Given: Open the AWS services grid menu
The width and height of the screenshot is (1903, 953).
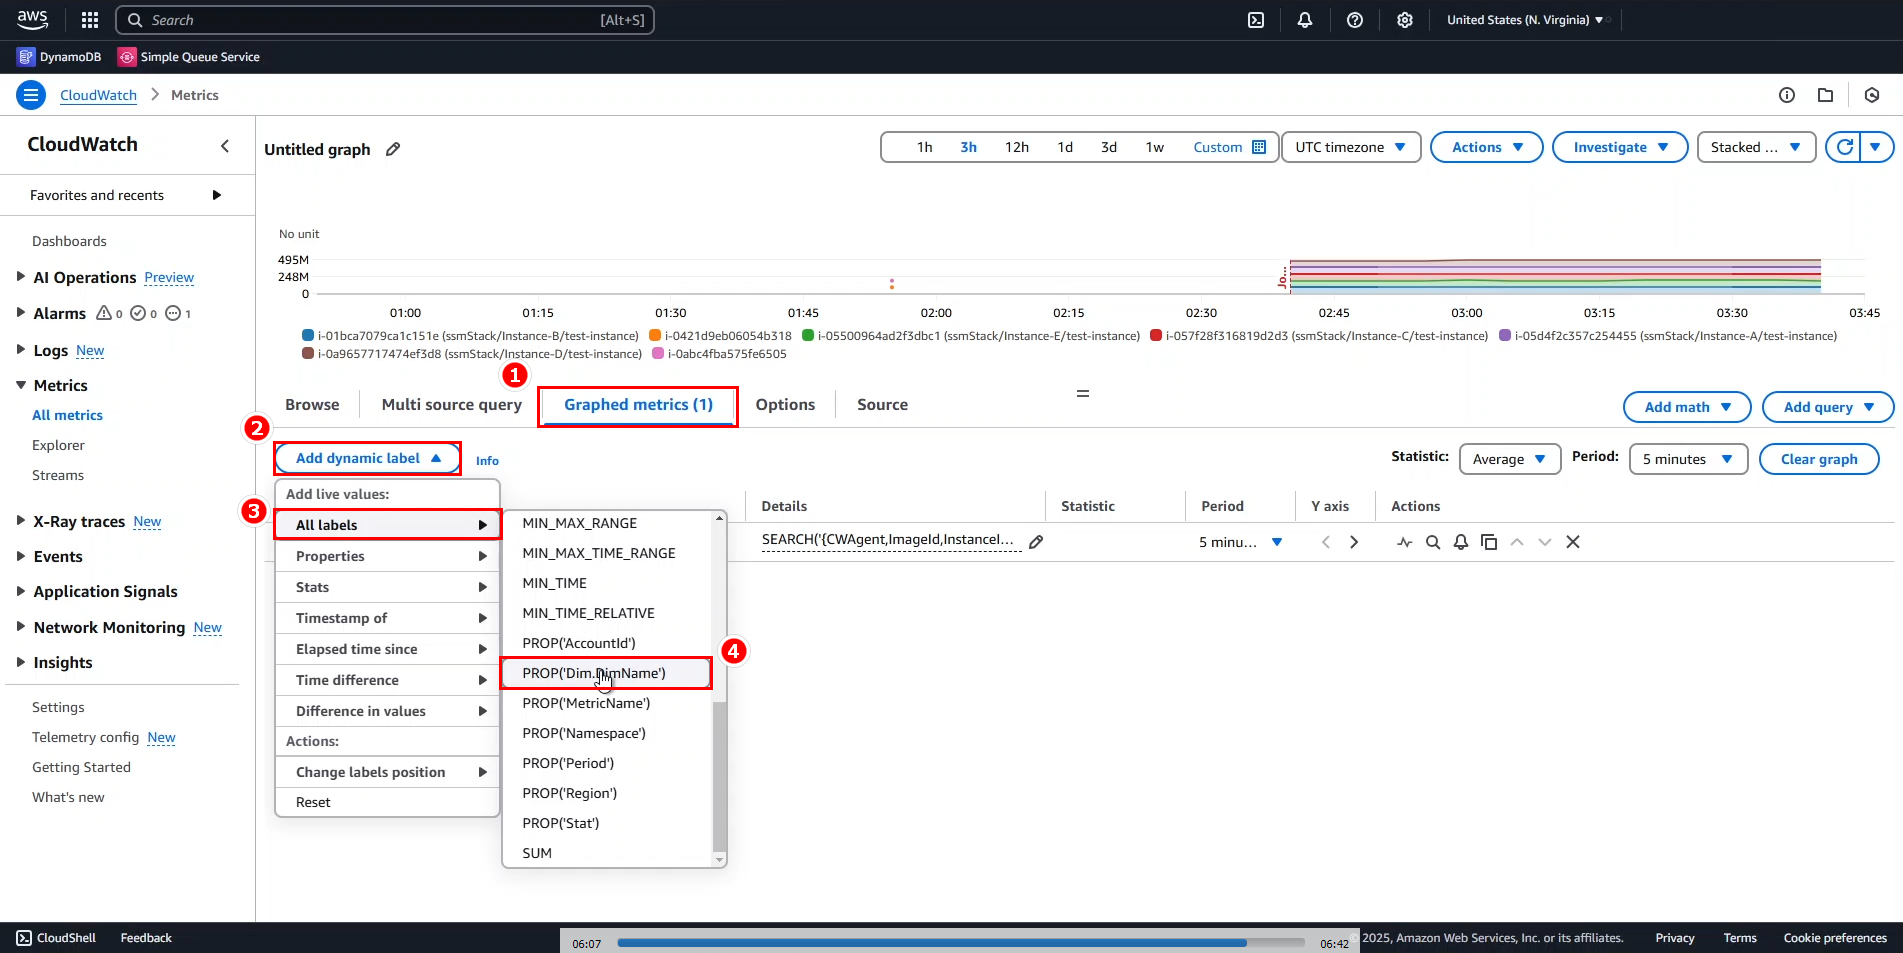Looking at the screenshot, I should 90,20.
